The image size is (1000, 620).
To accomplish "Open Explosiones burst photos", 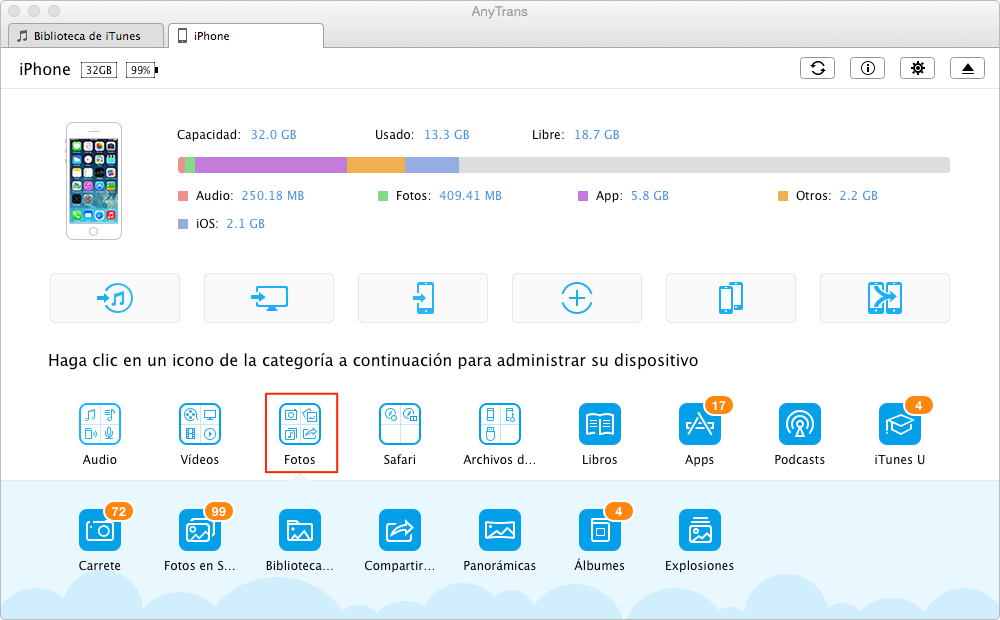I will (x=700, y=530).
